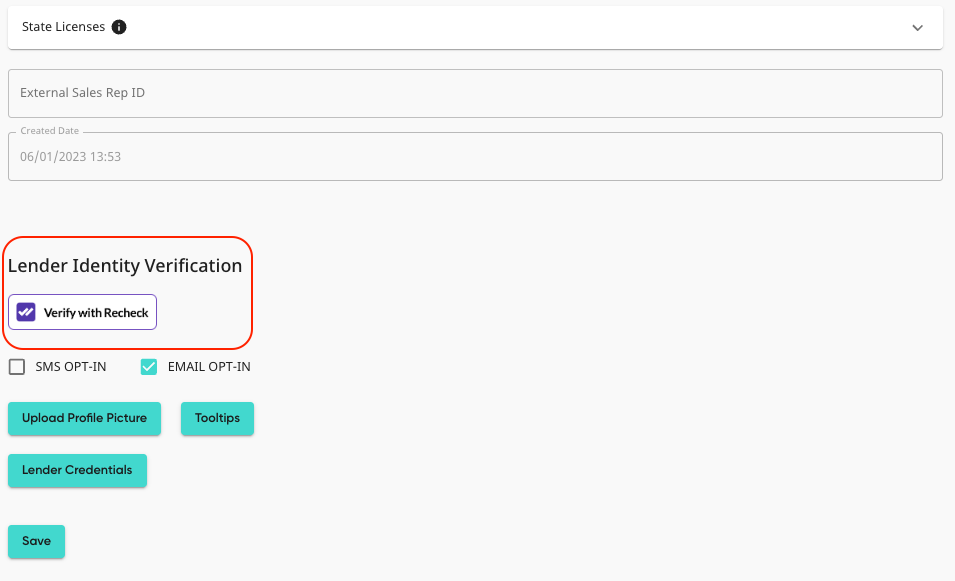Click inside the External Sales Rep ID input
The height and width of the screenshot is (581, 955).
pos(475,93)
